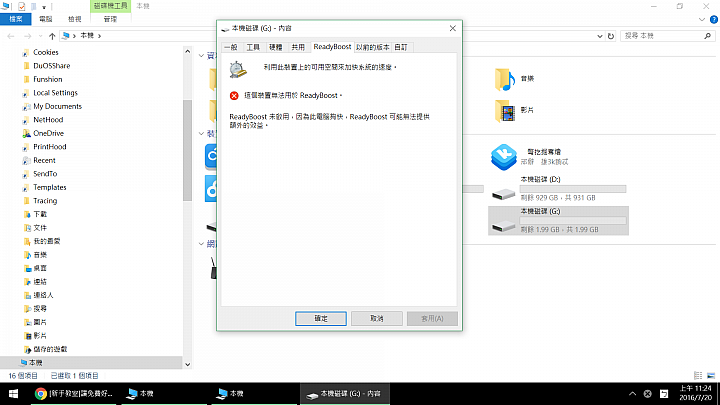Open recent locations dropdown arrow

coord(40,36)
